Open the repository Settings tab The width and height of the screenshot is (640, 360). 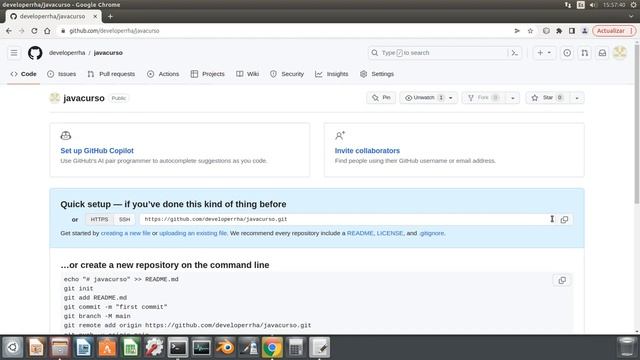click(x=377, y=74)
